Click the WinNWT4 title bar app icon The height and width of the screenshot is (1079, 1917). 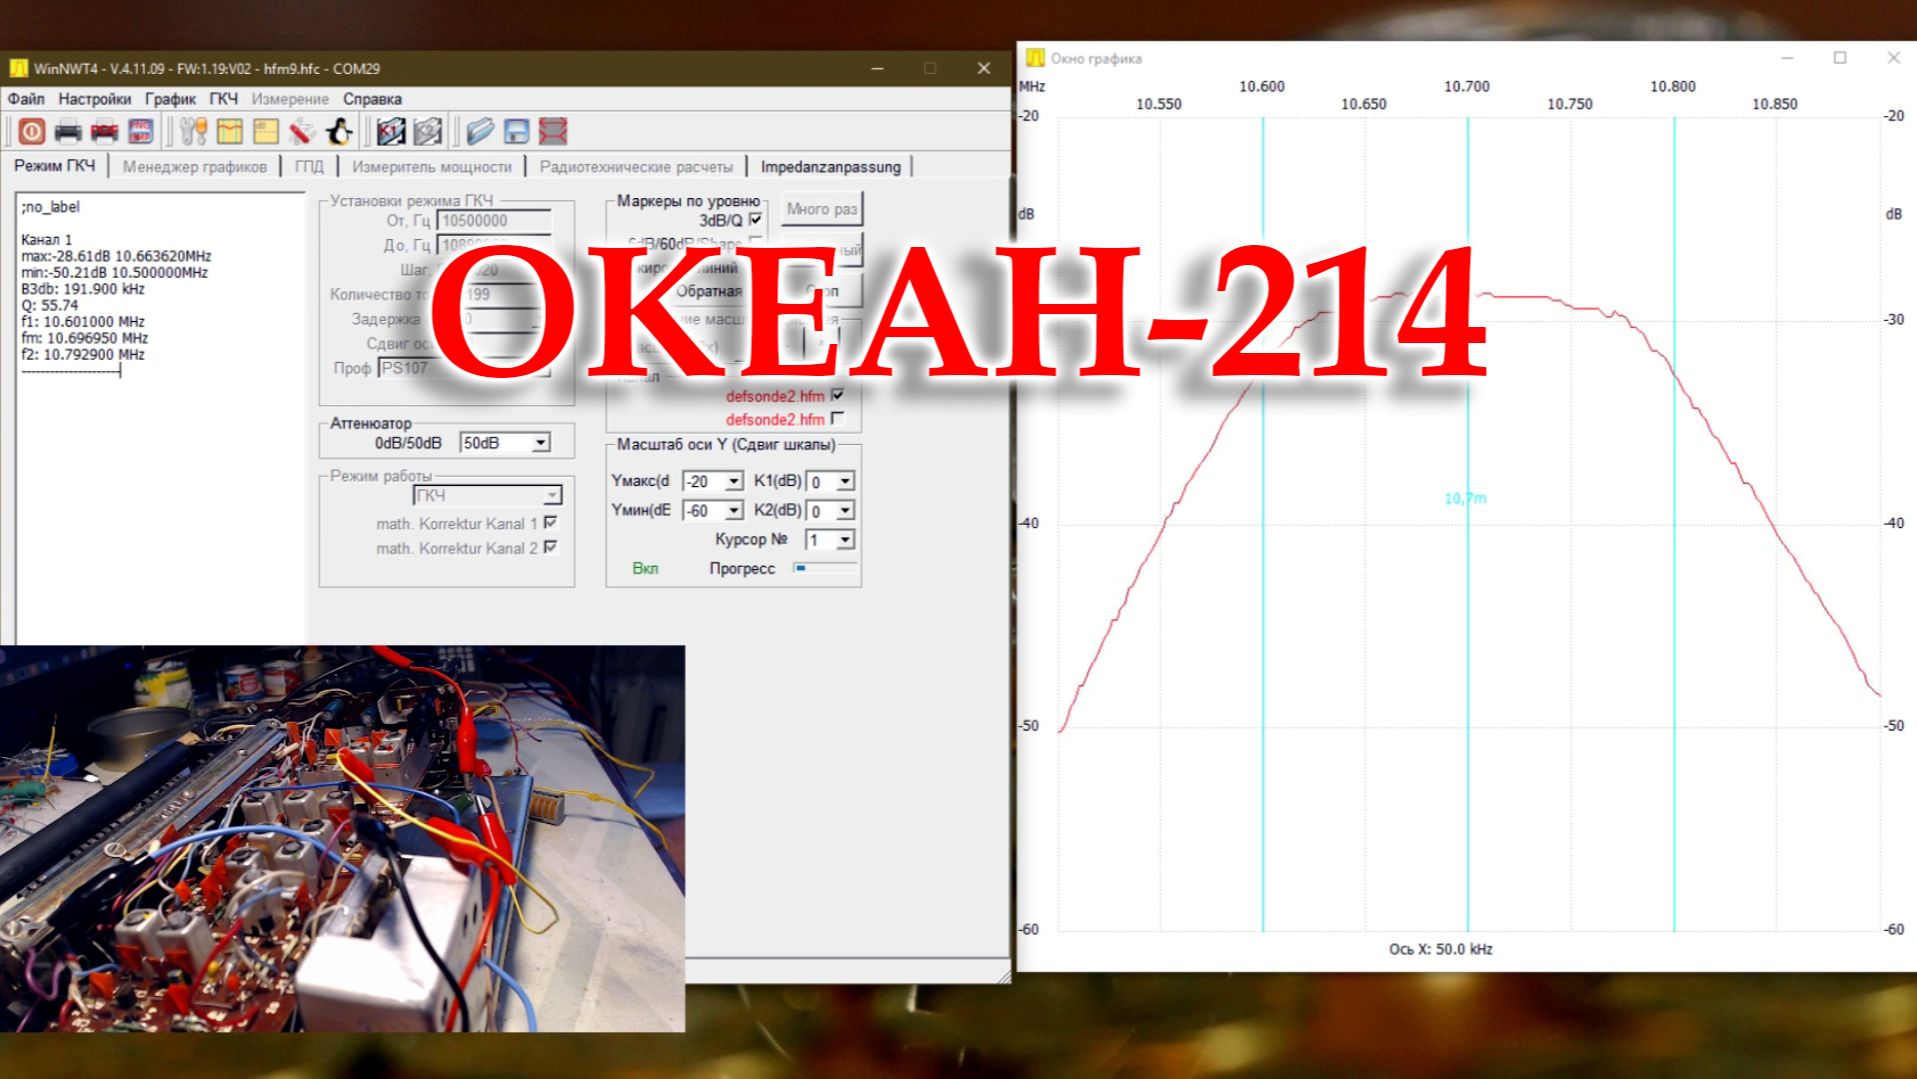pos(18,68)
